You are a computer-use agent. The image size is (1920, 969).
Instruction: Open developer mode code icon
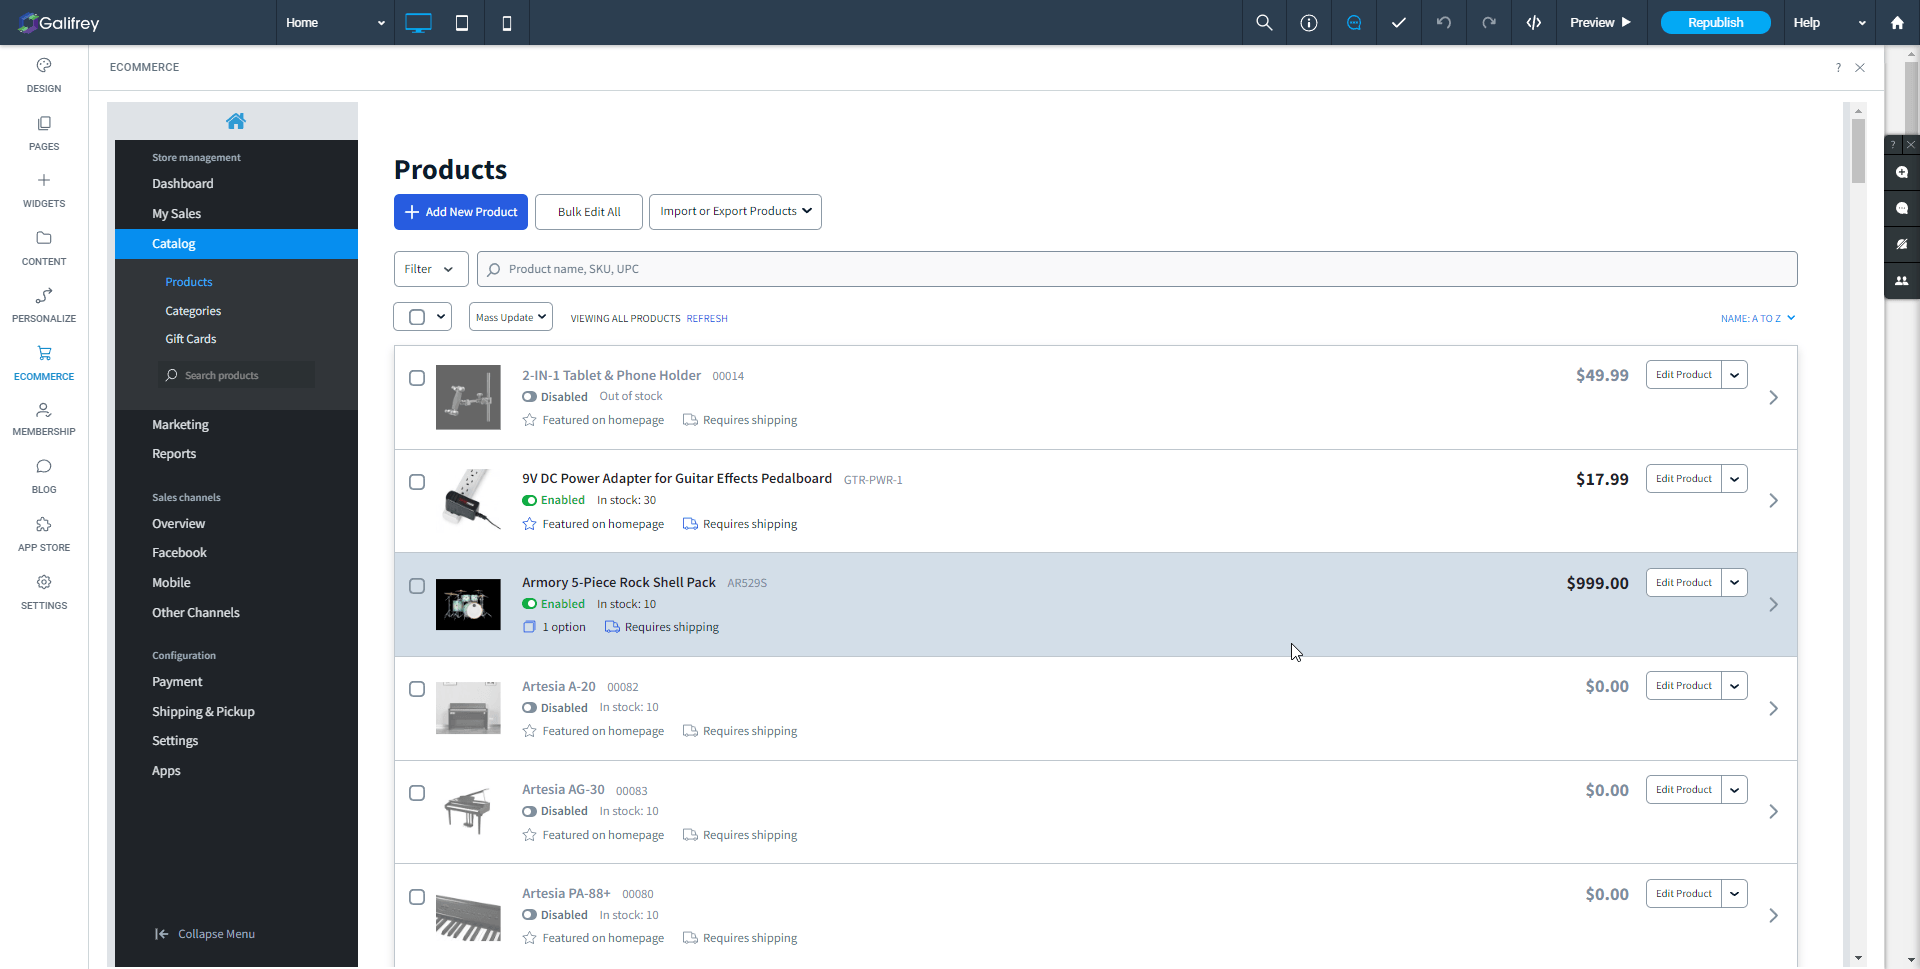pyautogui.click(x=1533, y=23)
